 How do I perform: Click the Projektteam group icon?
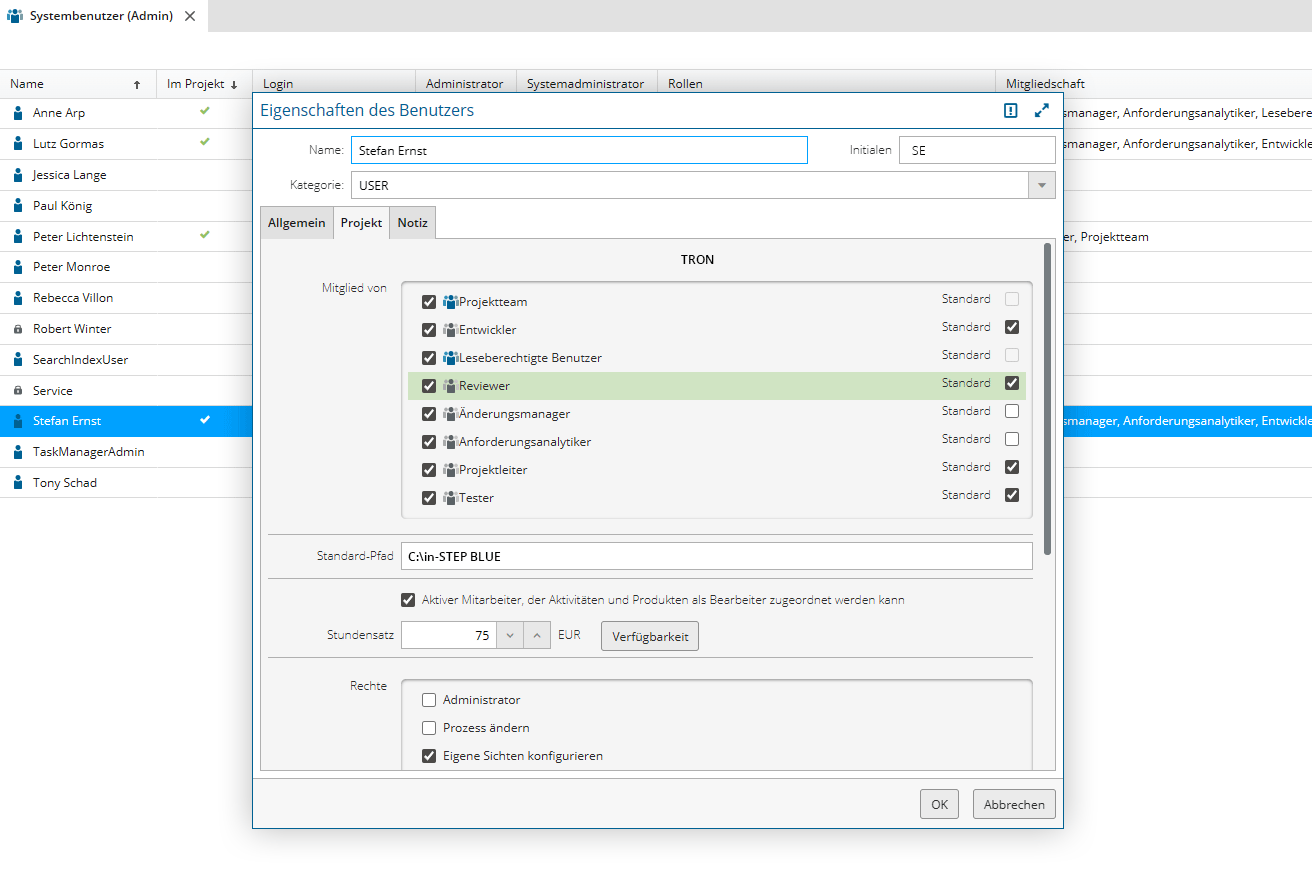pos(450,302)
